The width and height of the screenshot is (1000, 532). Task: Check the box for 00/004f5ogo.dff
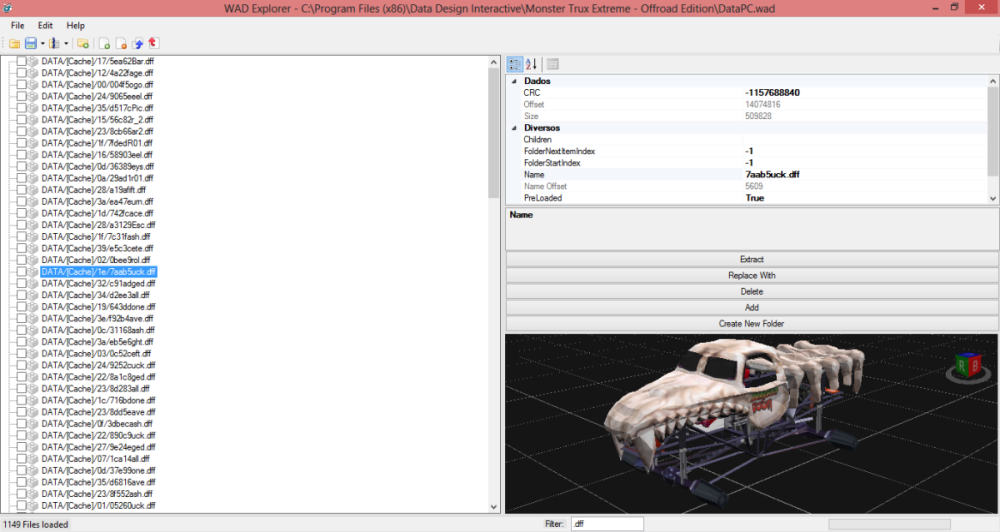click(22, 84)
